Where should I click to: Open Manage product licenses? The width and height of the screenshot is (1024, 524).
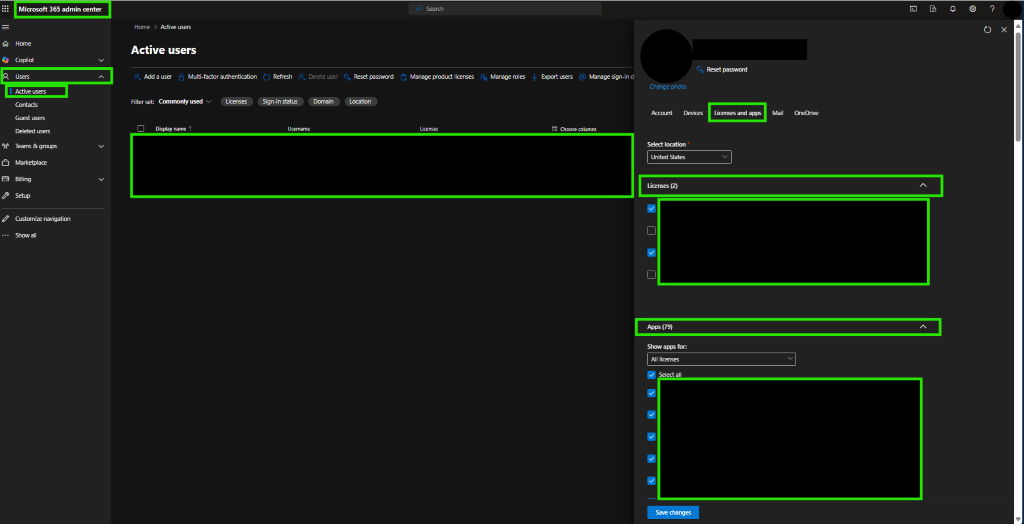[437, 76]
